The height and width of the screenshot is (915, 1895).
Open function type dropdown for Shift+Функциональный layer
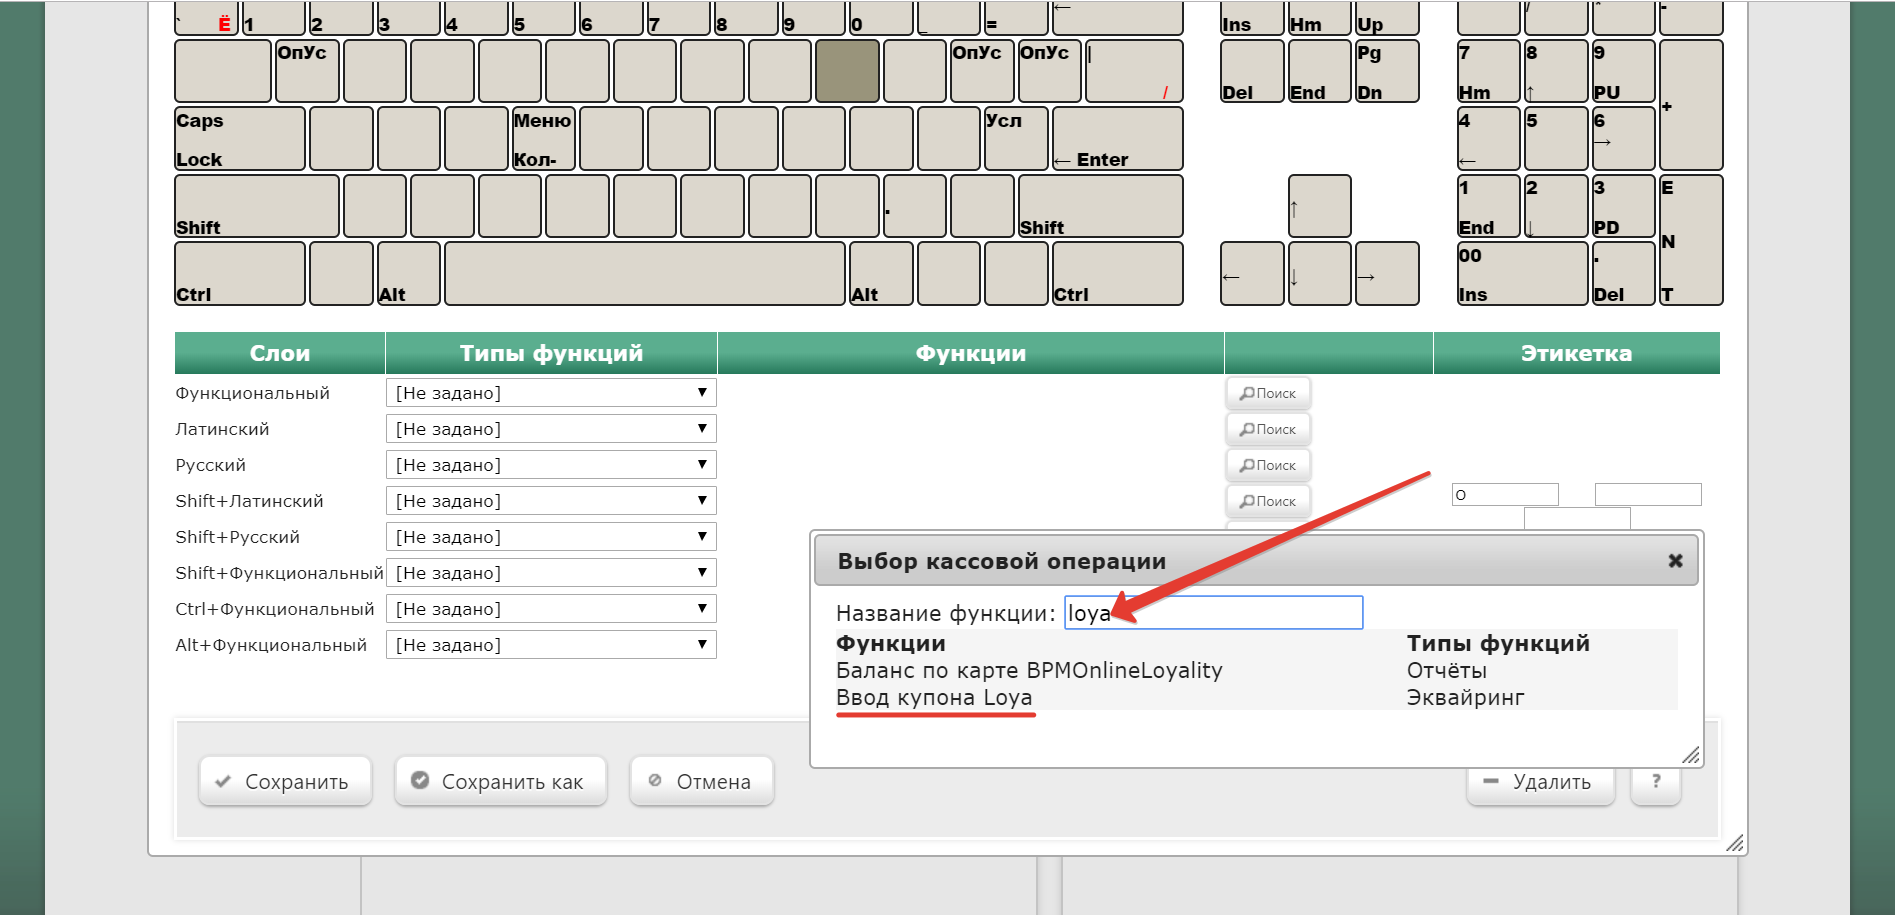coord(551,573)
